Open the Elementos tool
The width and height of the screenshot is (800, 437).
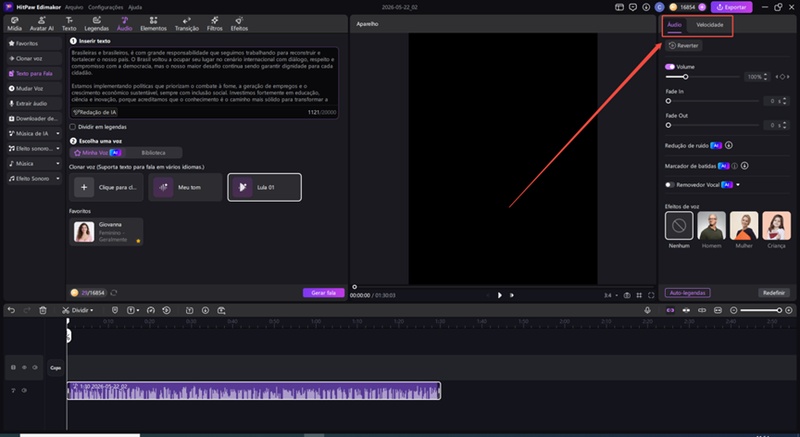point(153,24)
